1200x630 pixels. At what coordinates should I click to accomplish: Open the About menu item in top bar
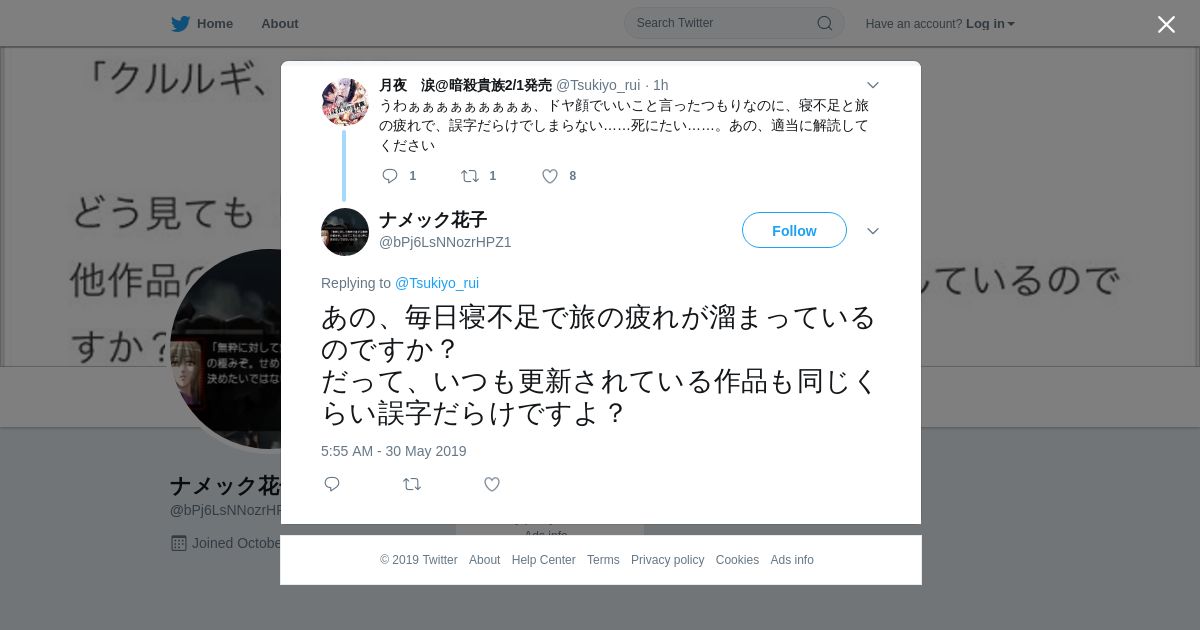coord(280,24)
